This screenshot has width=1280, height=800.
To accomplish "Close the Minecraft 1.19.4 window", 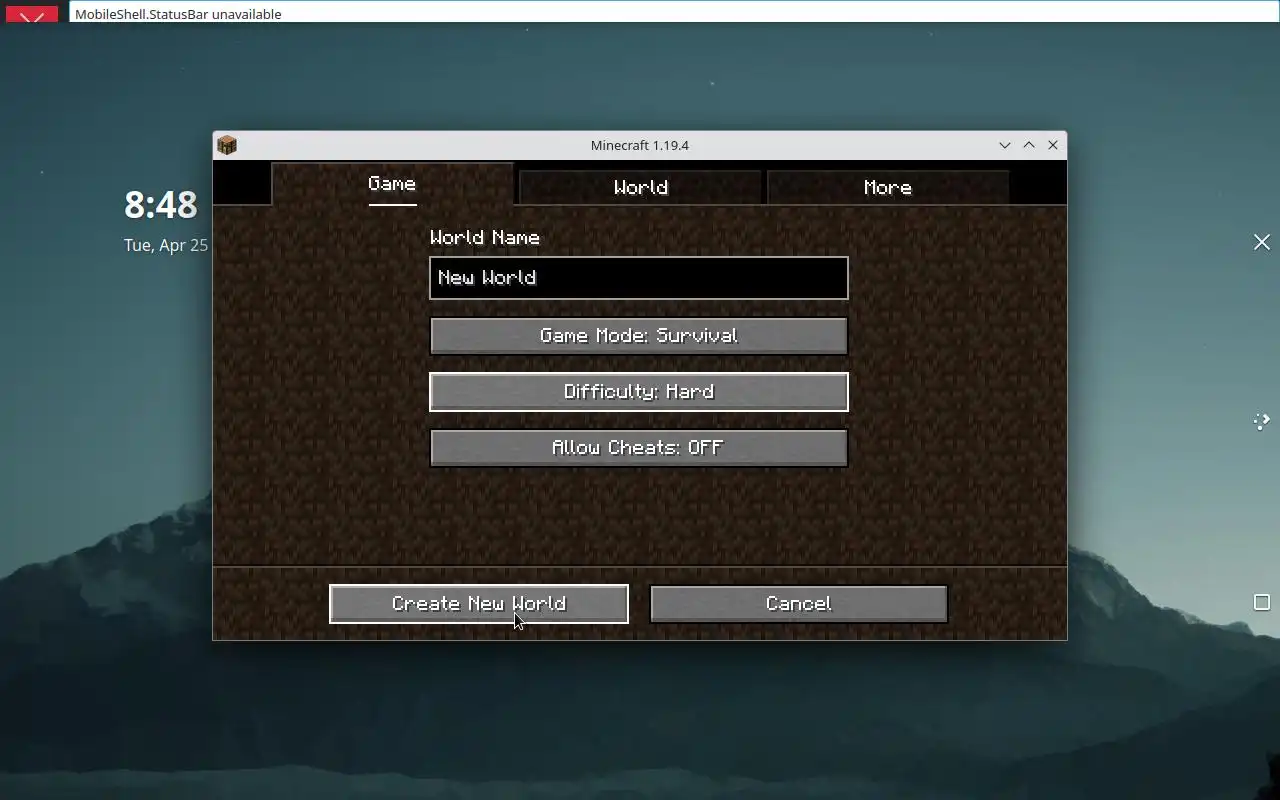I will (x=1053, y=145).
